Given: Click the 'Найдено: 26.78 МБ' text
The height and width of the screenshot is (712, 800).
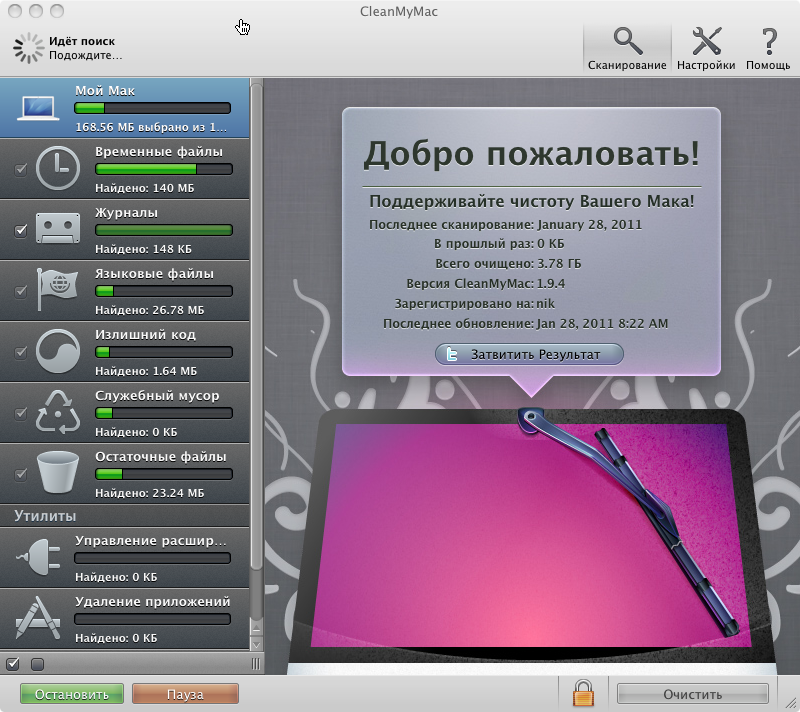Looking at the screenshot, I should (149, 310).
